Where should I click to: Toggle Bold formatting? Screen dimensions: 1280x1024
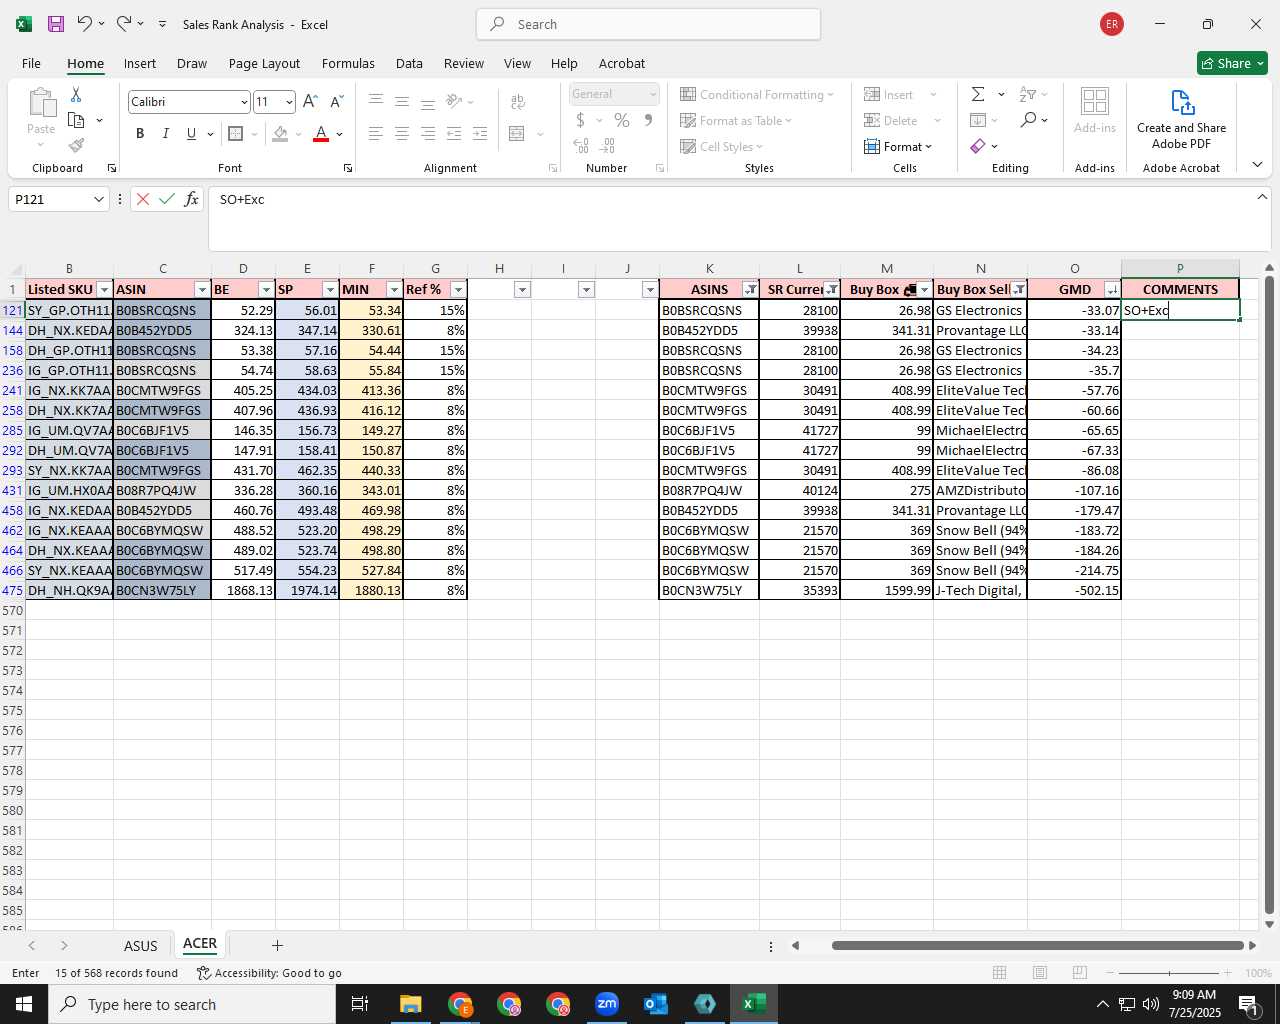pos(140,133)
